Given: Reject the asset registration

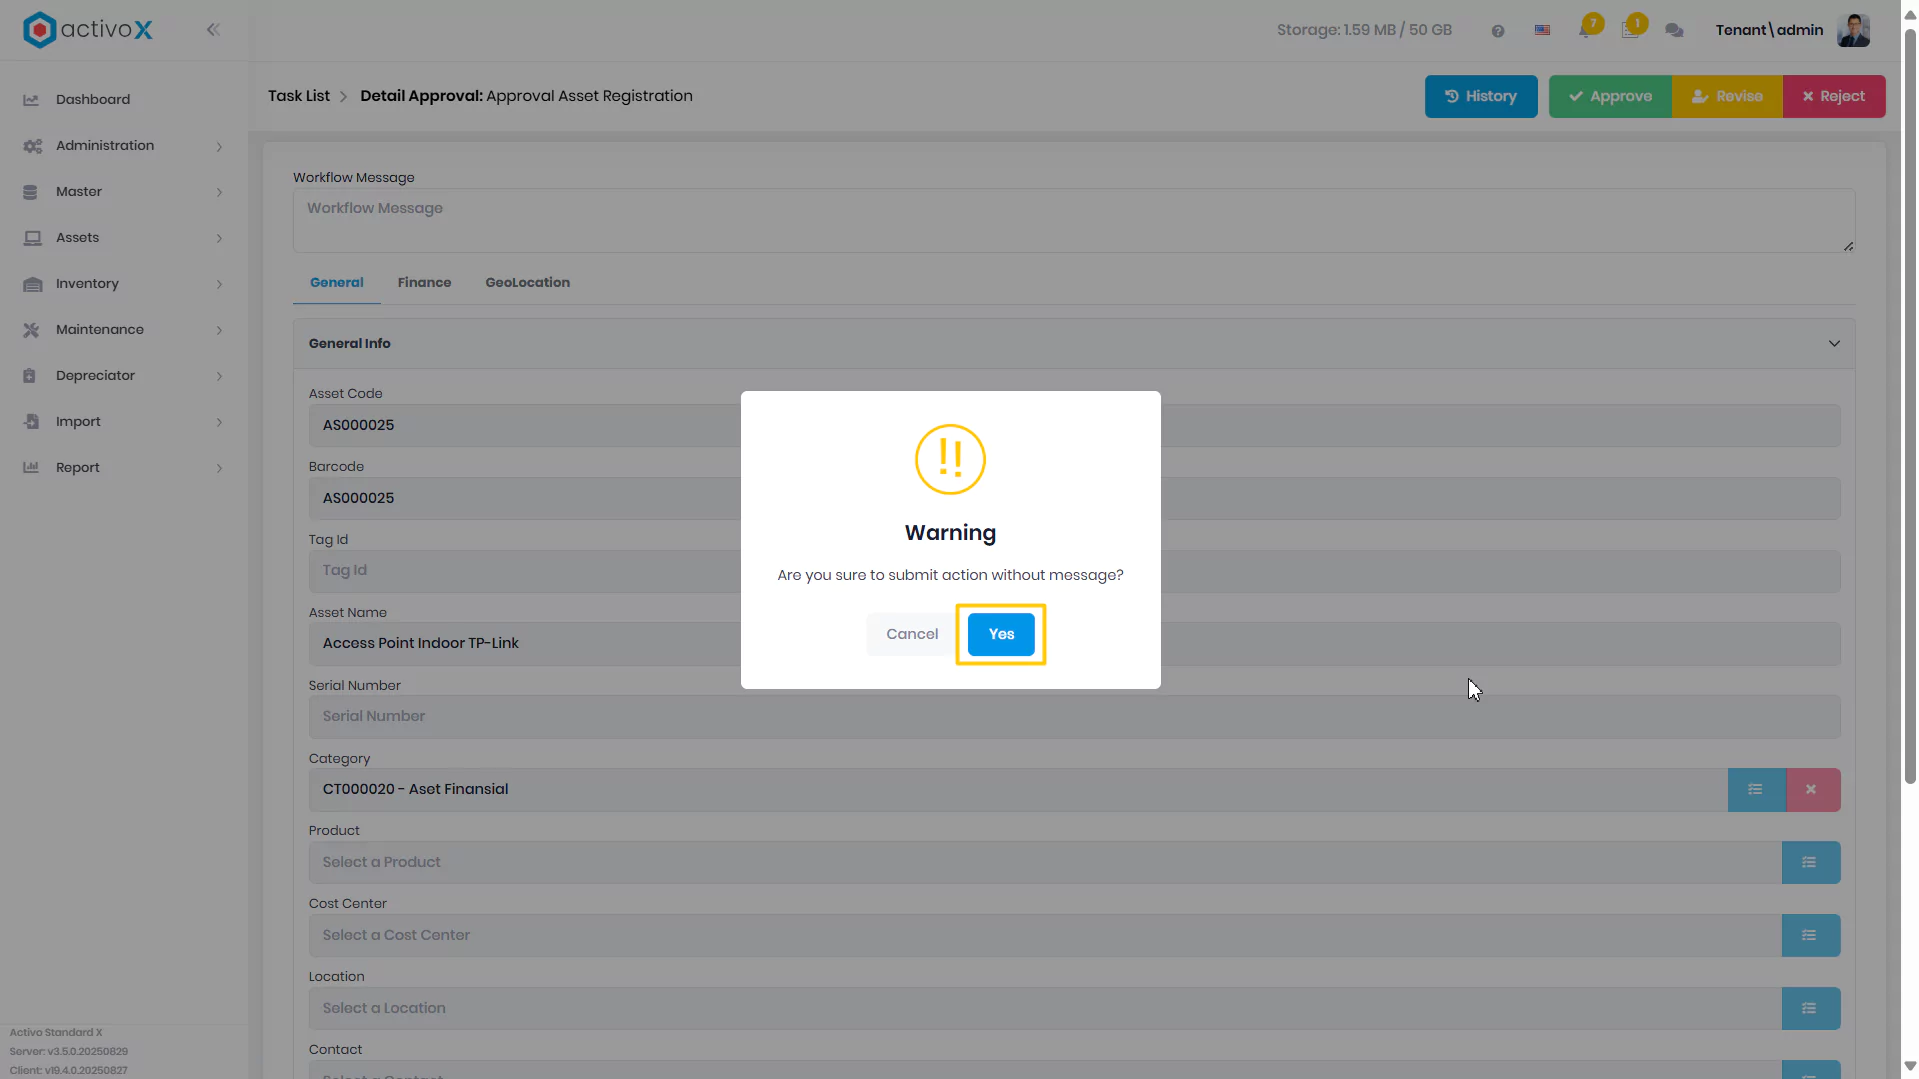Looking at the screenshot, I should 1834,97.
